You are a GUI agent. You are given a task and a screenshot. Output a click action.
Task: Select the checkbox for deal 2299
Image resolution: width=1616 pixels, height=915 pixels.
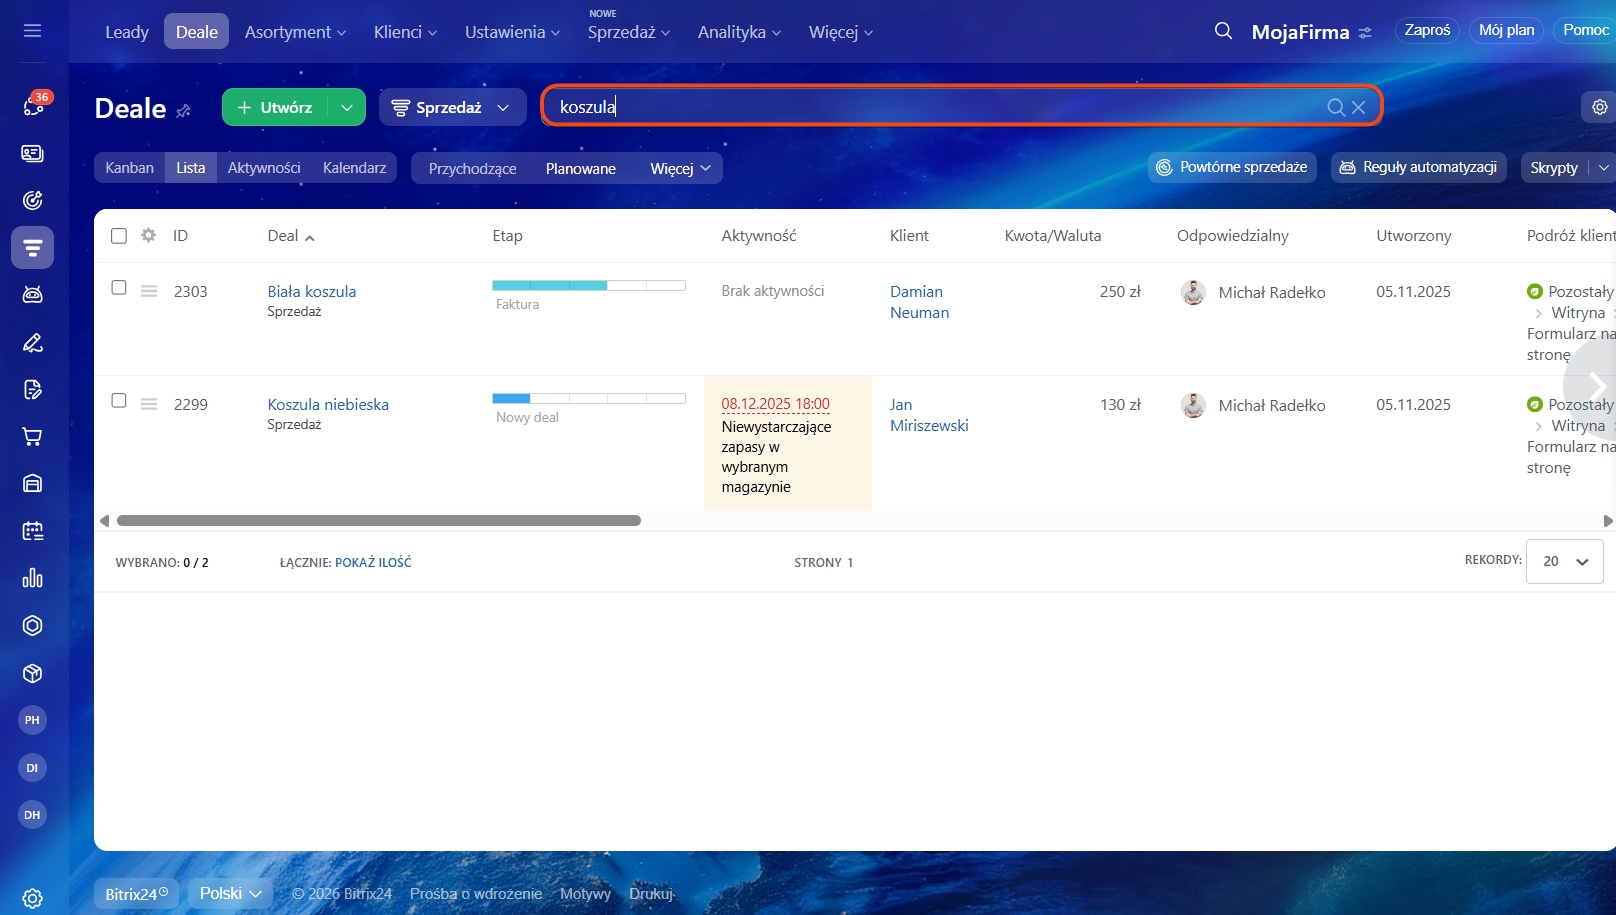(x=119, y=401)
